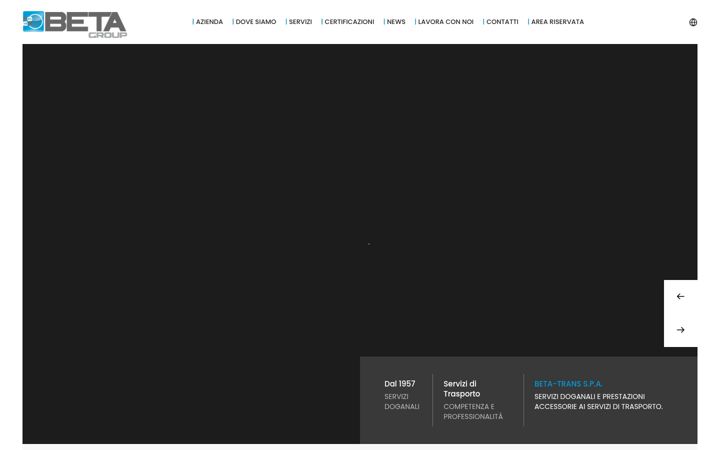This screenshot has width=720, height=450.
Task: Click the Servizi Doganali subtitle under Dal 1957
Action: [402, 401]
